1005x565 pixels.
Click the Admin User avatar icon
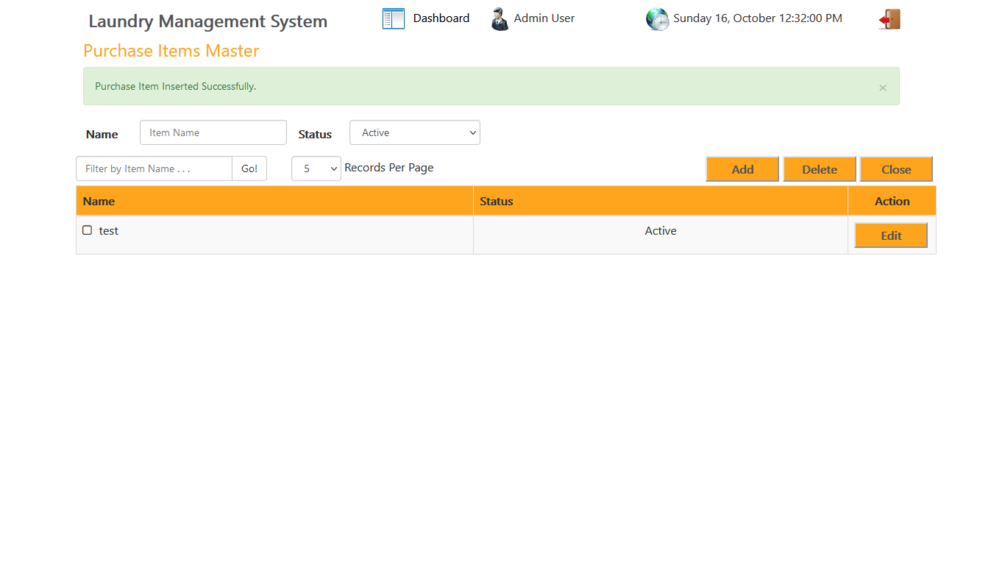coord(499,19)
